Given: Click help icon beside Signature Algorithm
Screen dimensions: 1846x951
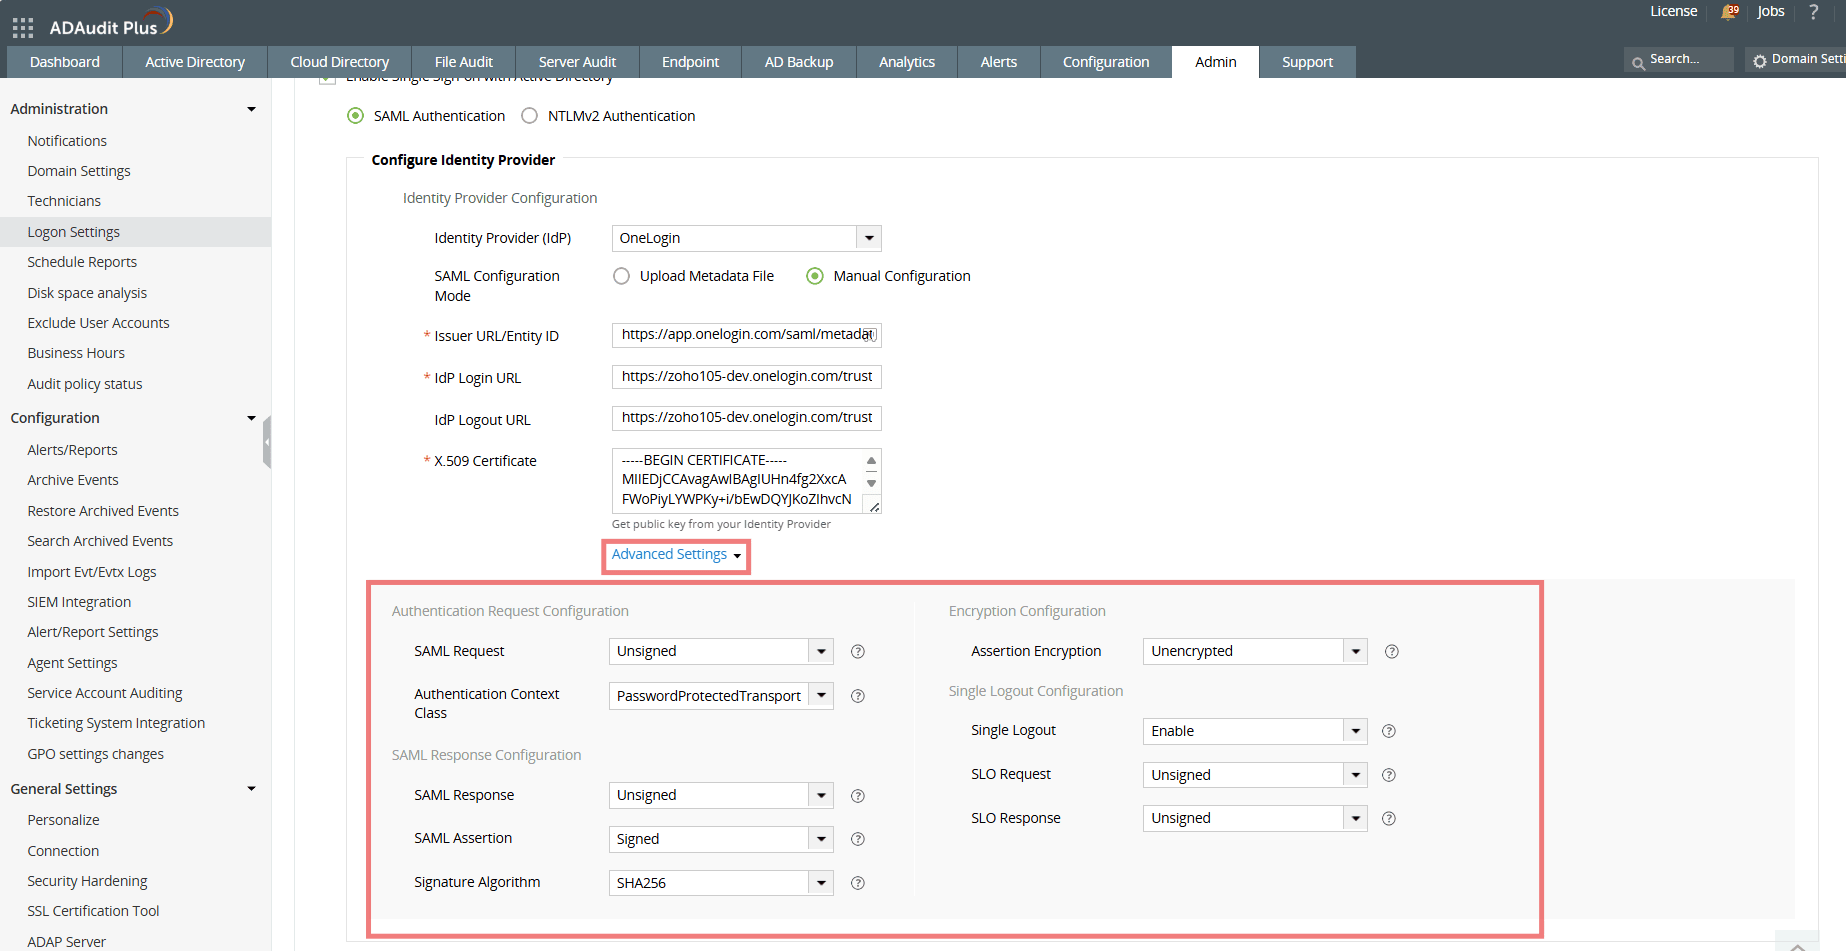Looking at the screenshot, I should click(x=857, y=883).
